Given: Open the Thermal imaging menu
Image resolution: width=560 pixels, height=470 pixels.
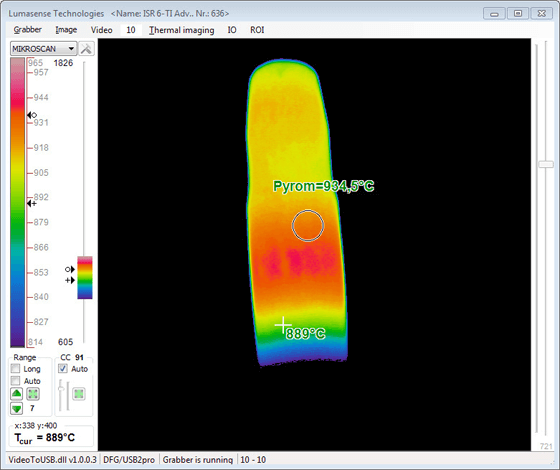Looking at the screenshot, I should click(x=181, y=30).
